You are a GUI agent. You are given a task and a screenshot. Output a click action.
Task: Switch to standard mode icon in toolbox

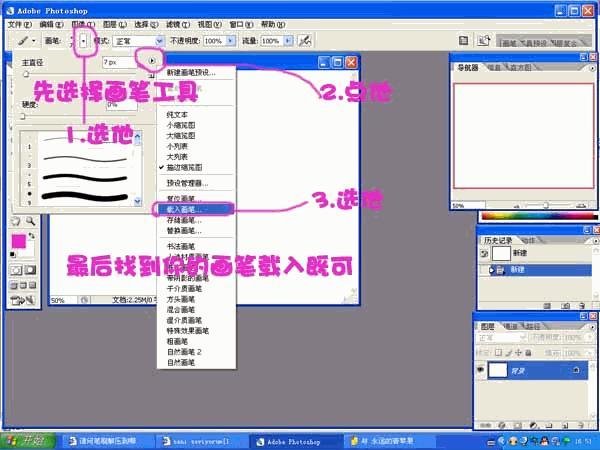click(16, 271)
